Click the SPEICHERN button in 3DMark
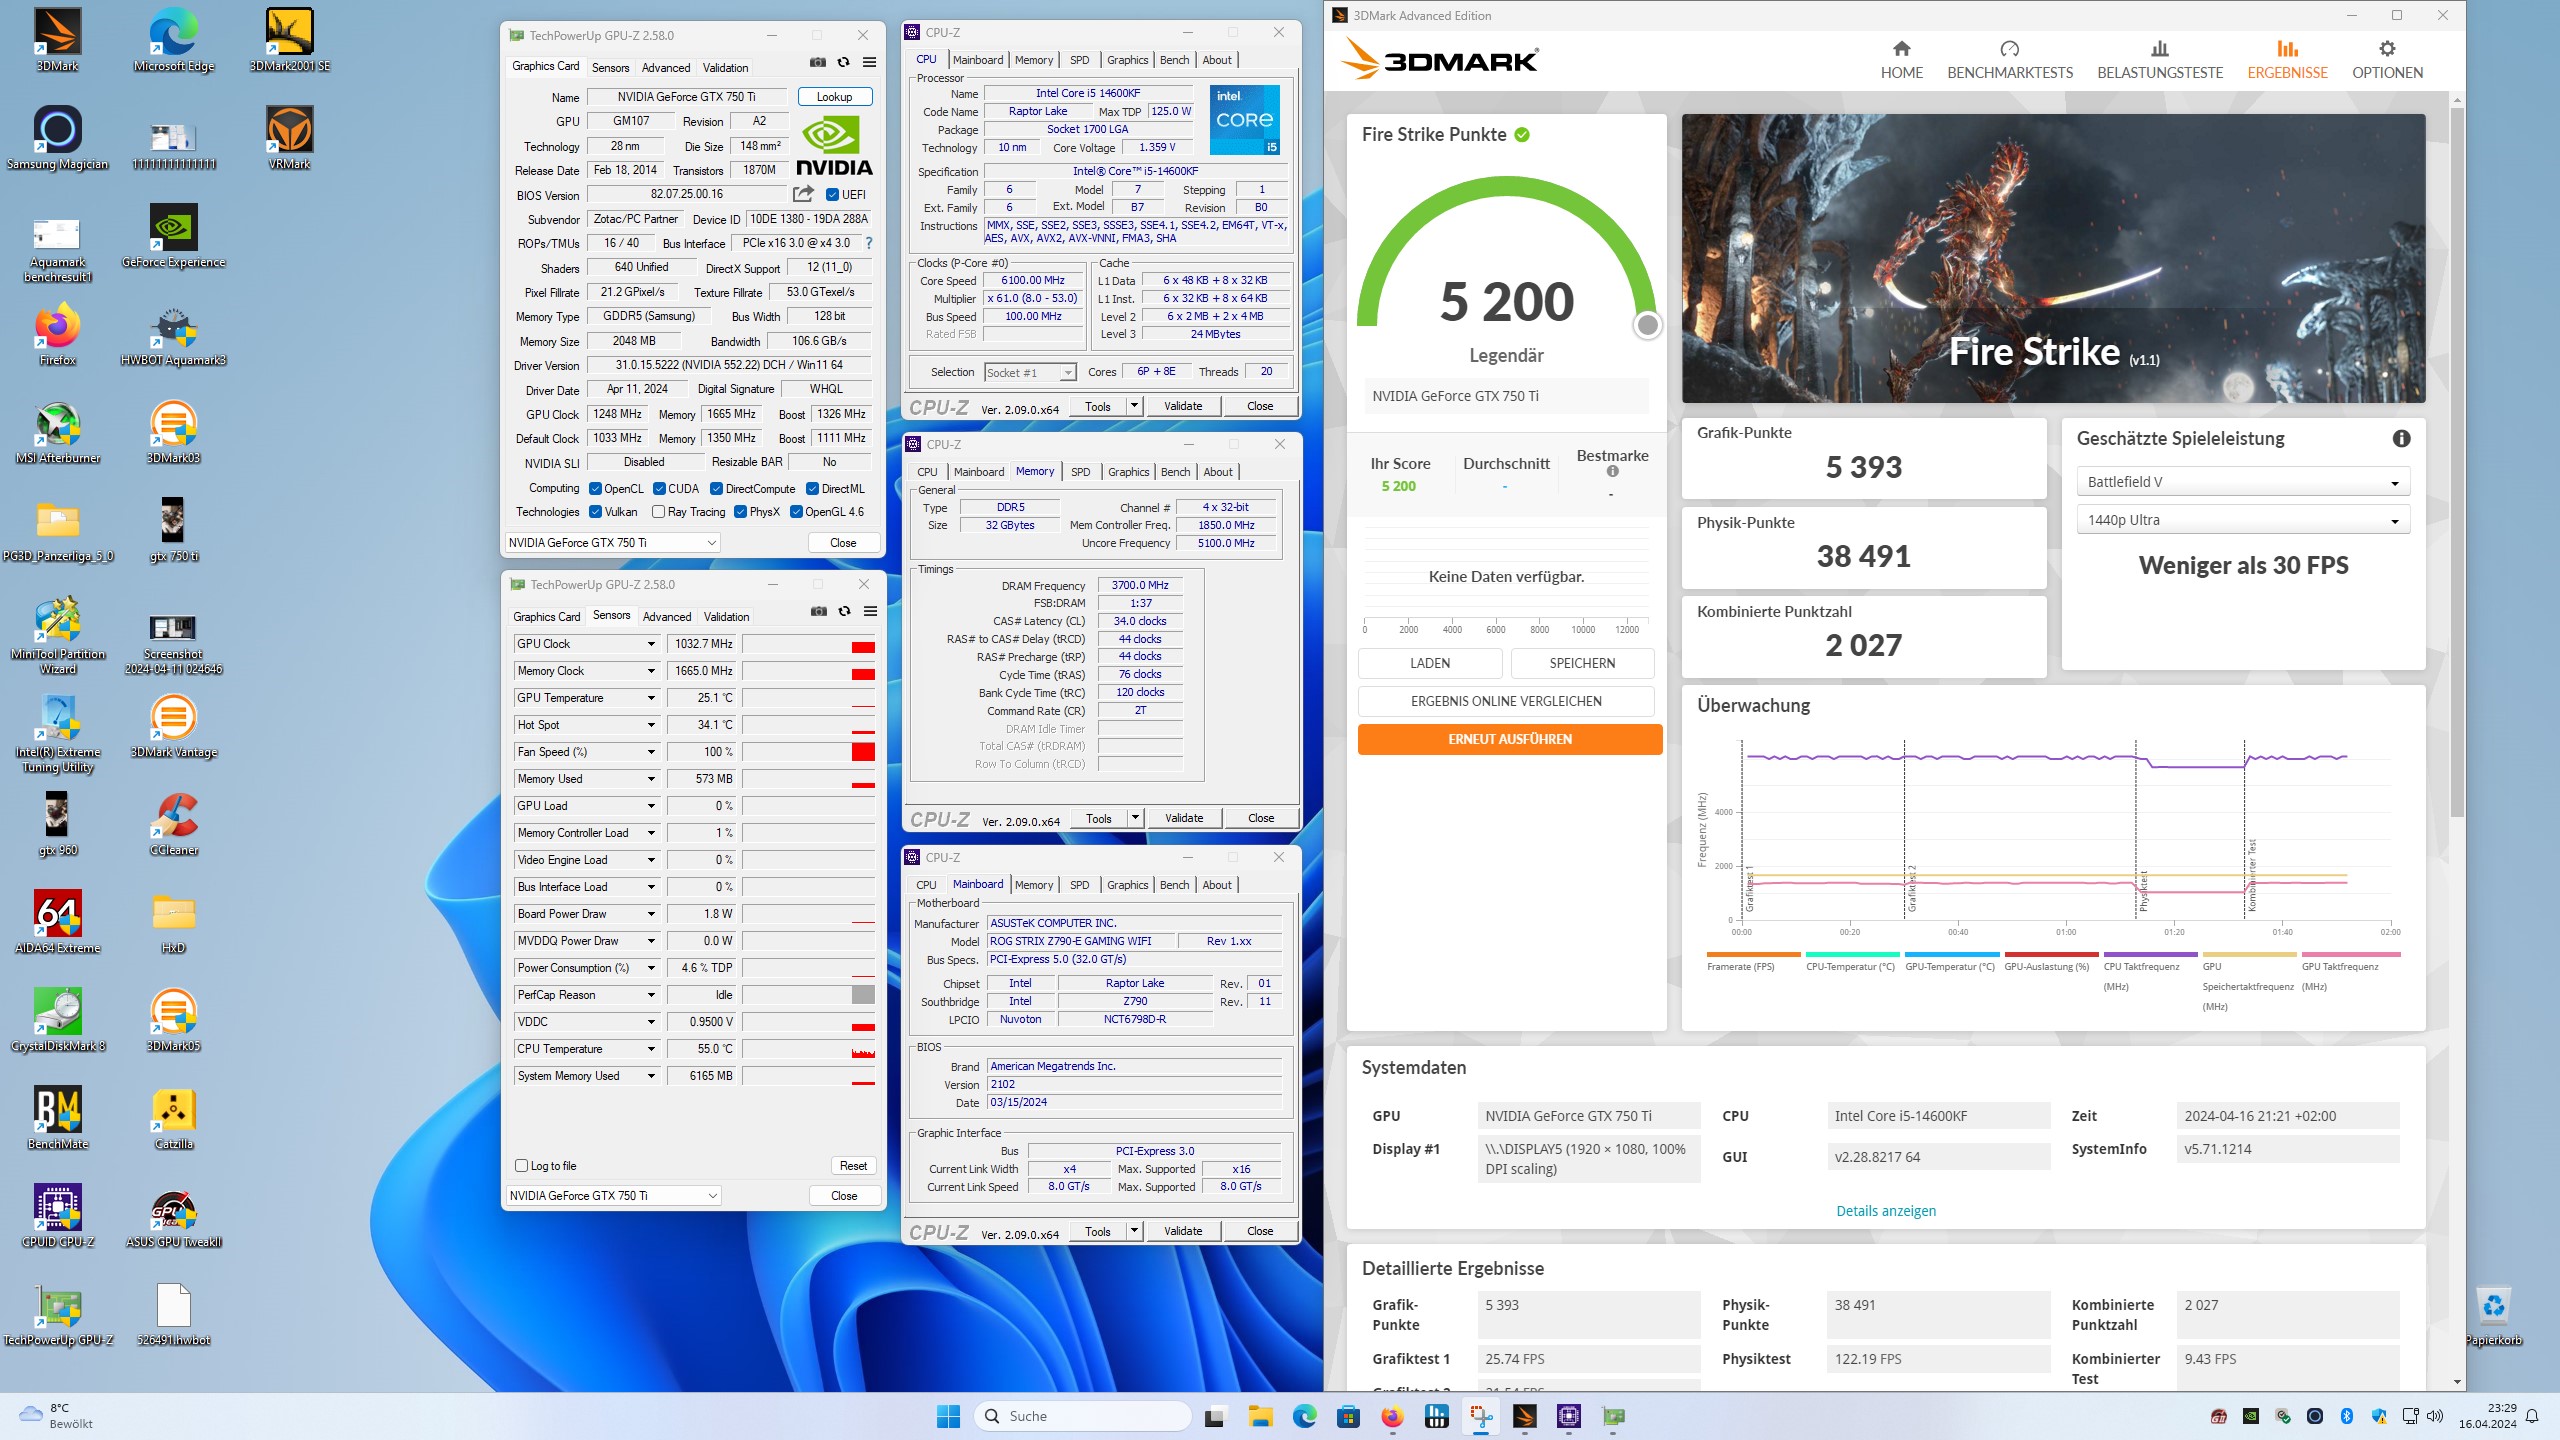 click(1582, 663)
